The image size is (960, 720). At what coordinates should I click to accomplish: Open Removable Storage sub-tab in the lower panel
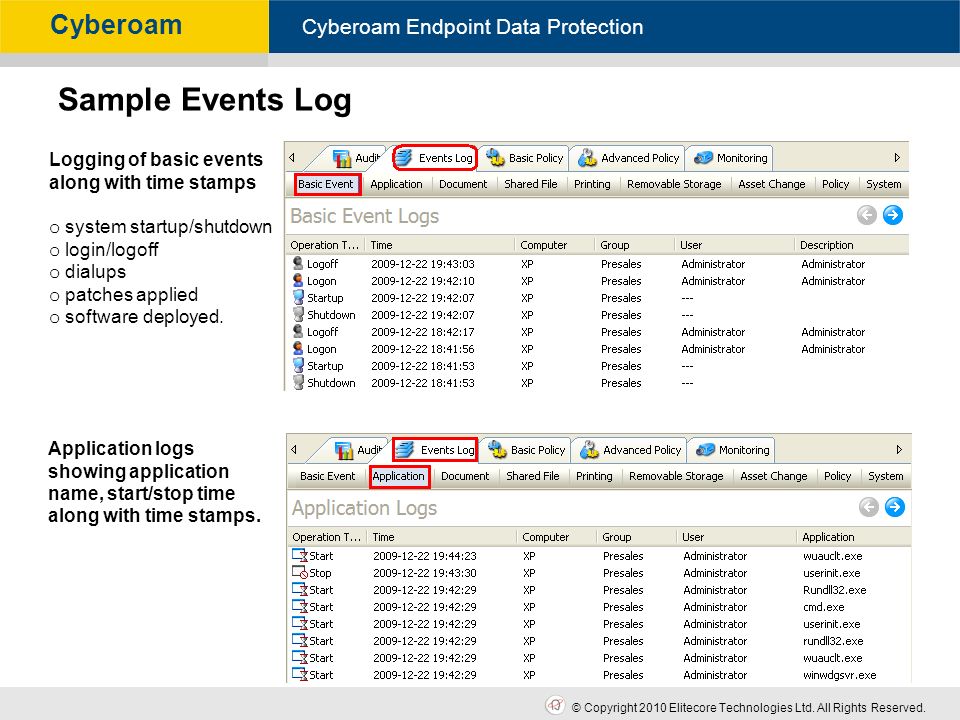pos(676,476)
